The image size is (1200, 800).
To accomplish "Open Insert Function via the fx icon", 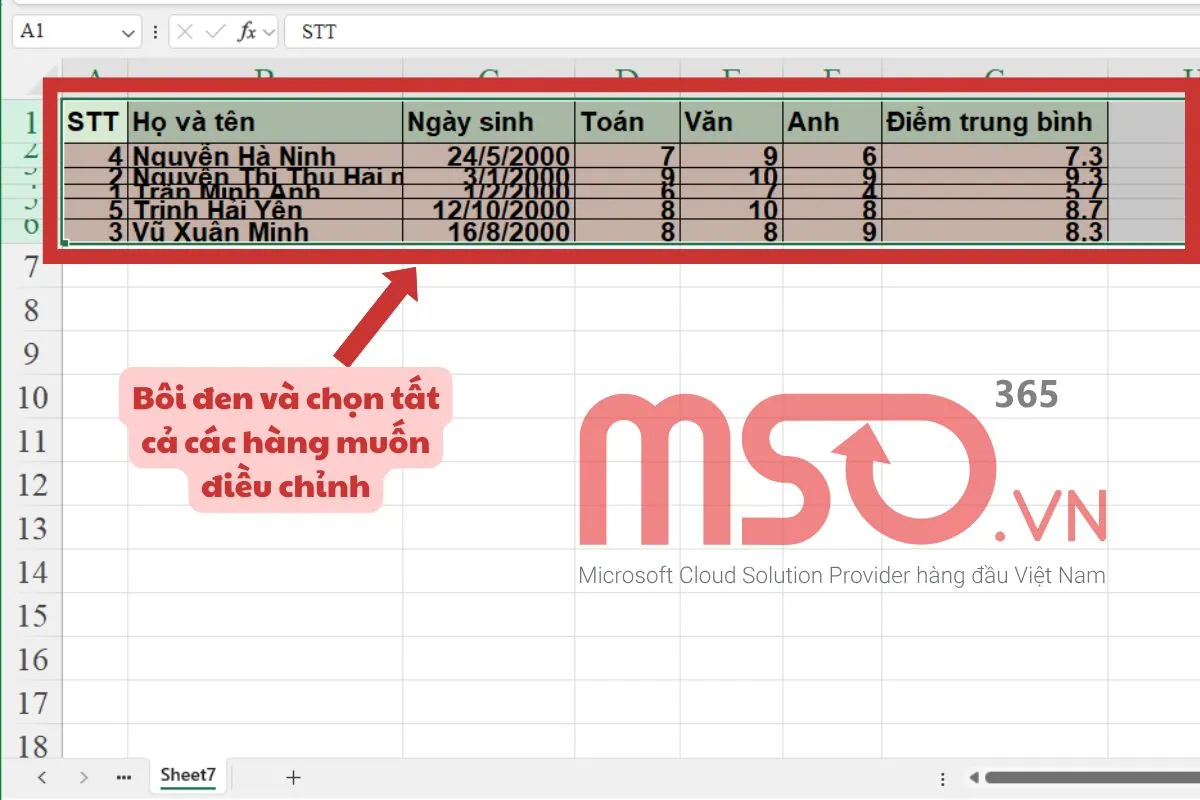I will (246, 32).
